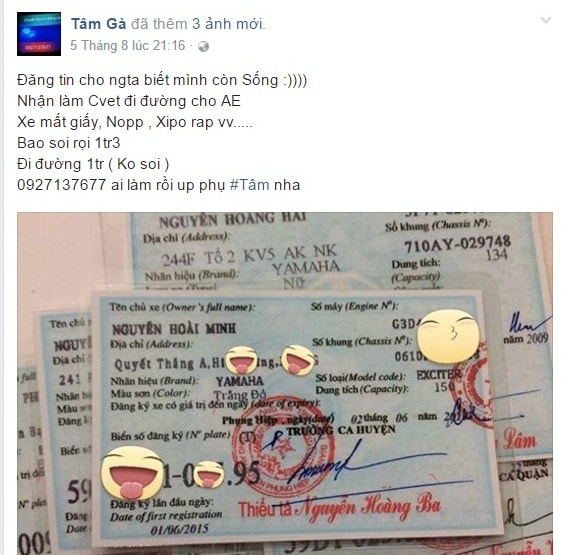Open Tâm Gà's profile picture

coord(39,34)
